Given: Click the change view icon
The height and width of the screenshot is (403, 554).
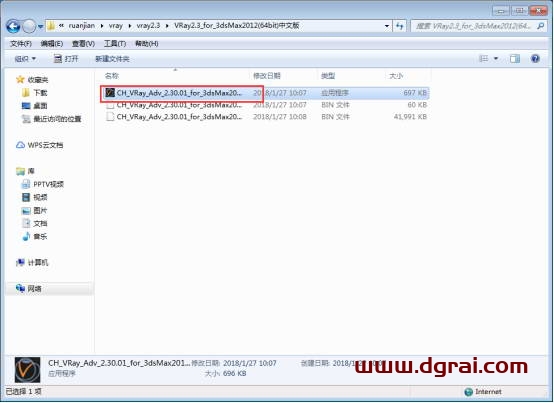Looking at the screenshot, I should tap(483, 59).
